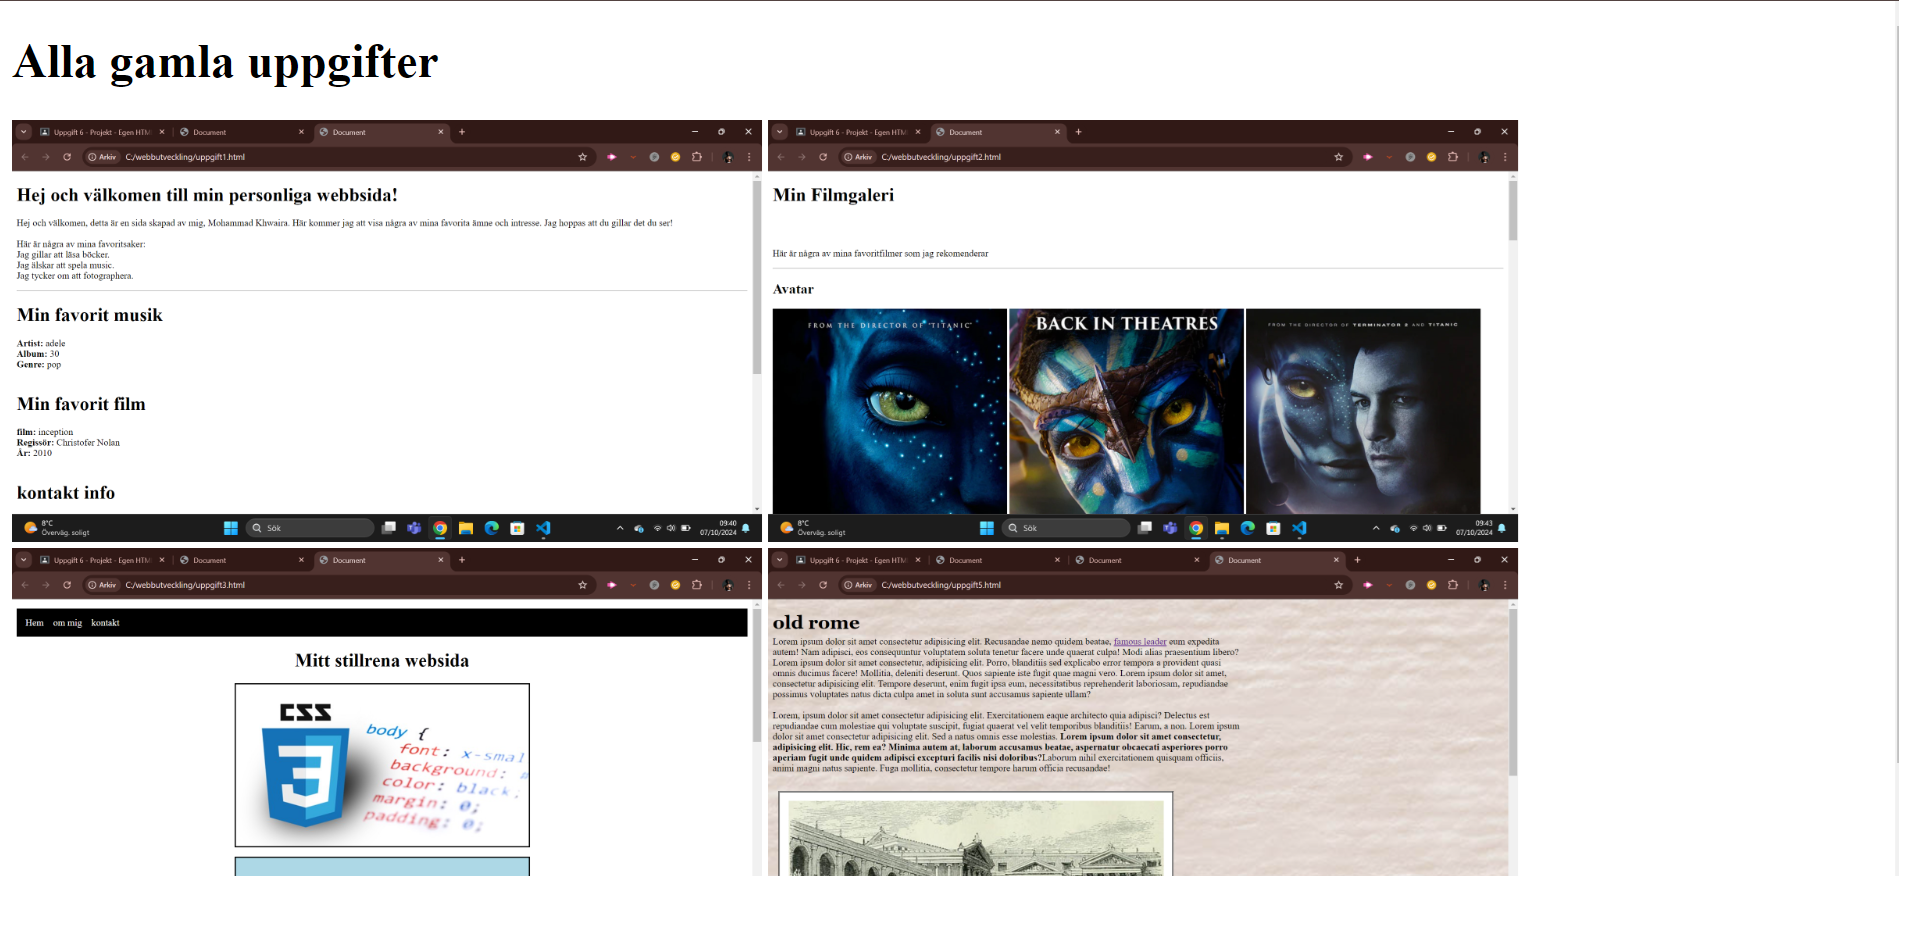1914x950 pixels.
Task: Open the extensions puzzle icon in uppgift5.html window
Action: [x=1453, y=585]
